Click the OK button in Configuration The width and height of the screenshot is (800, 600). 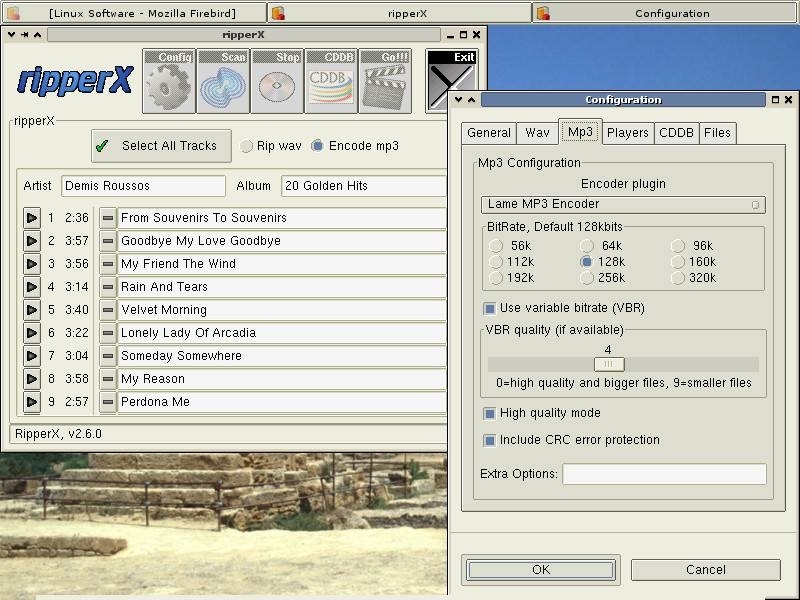[541, 570]
